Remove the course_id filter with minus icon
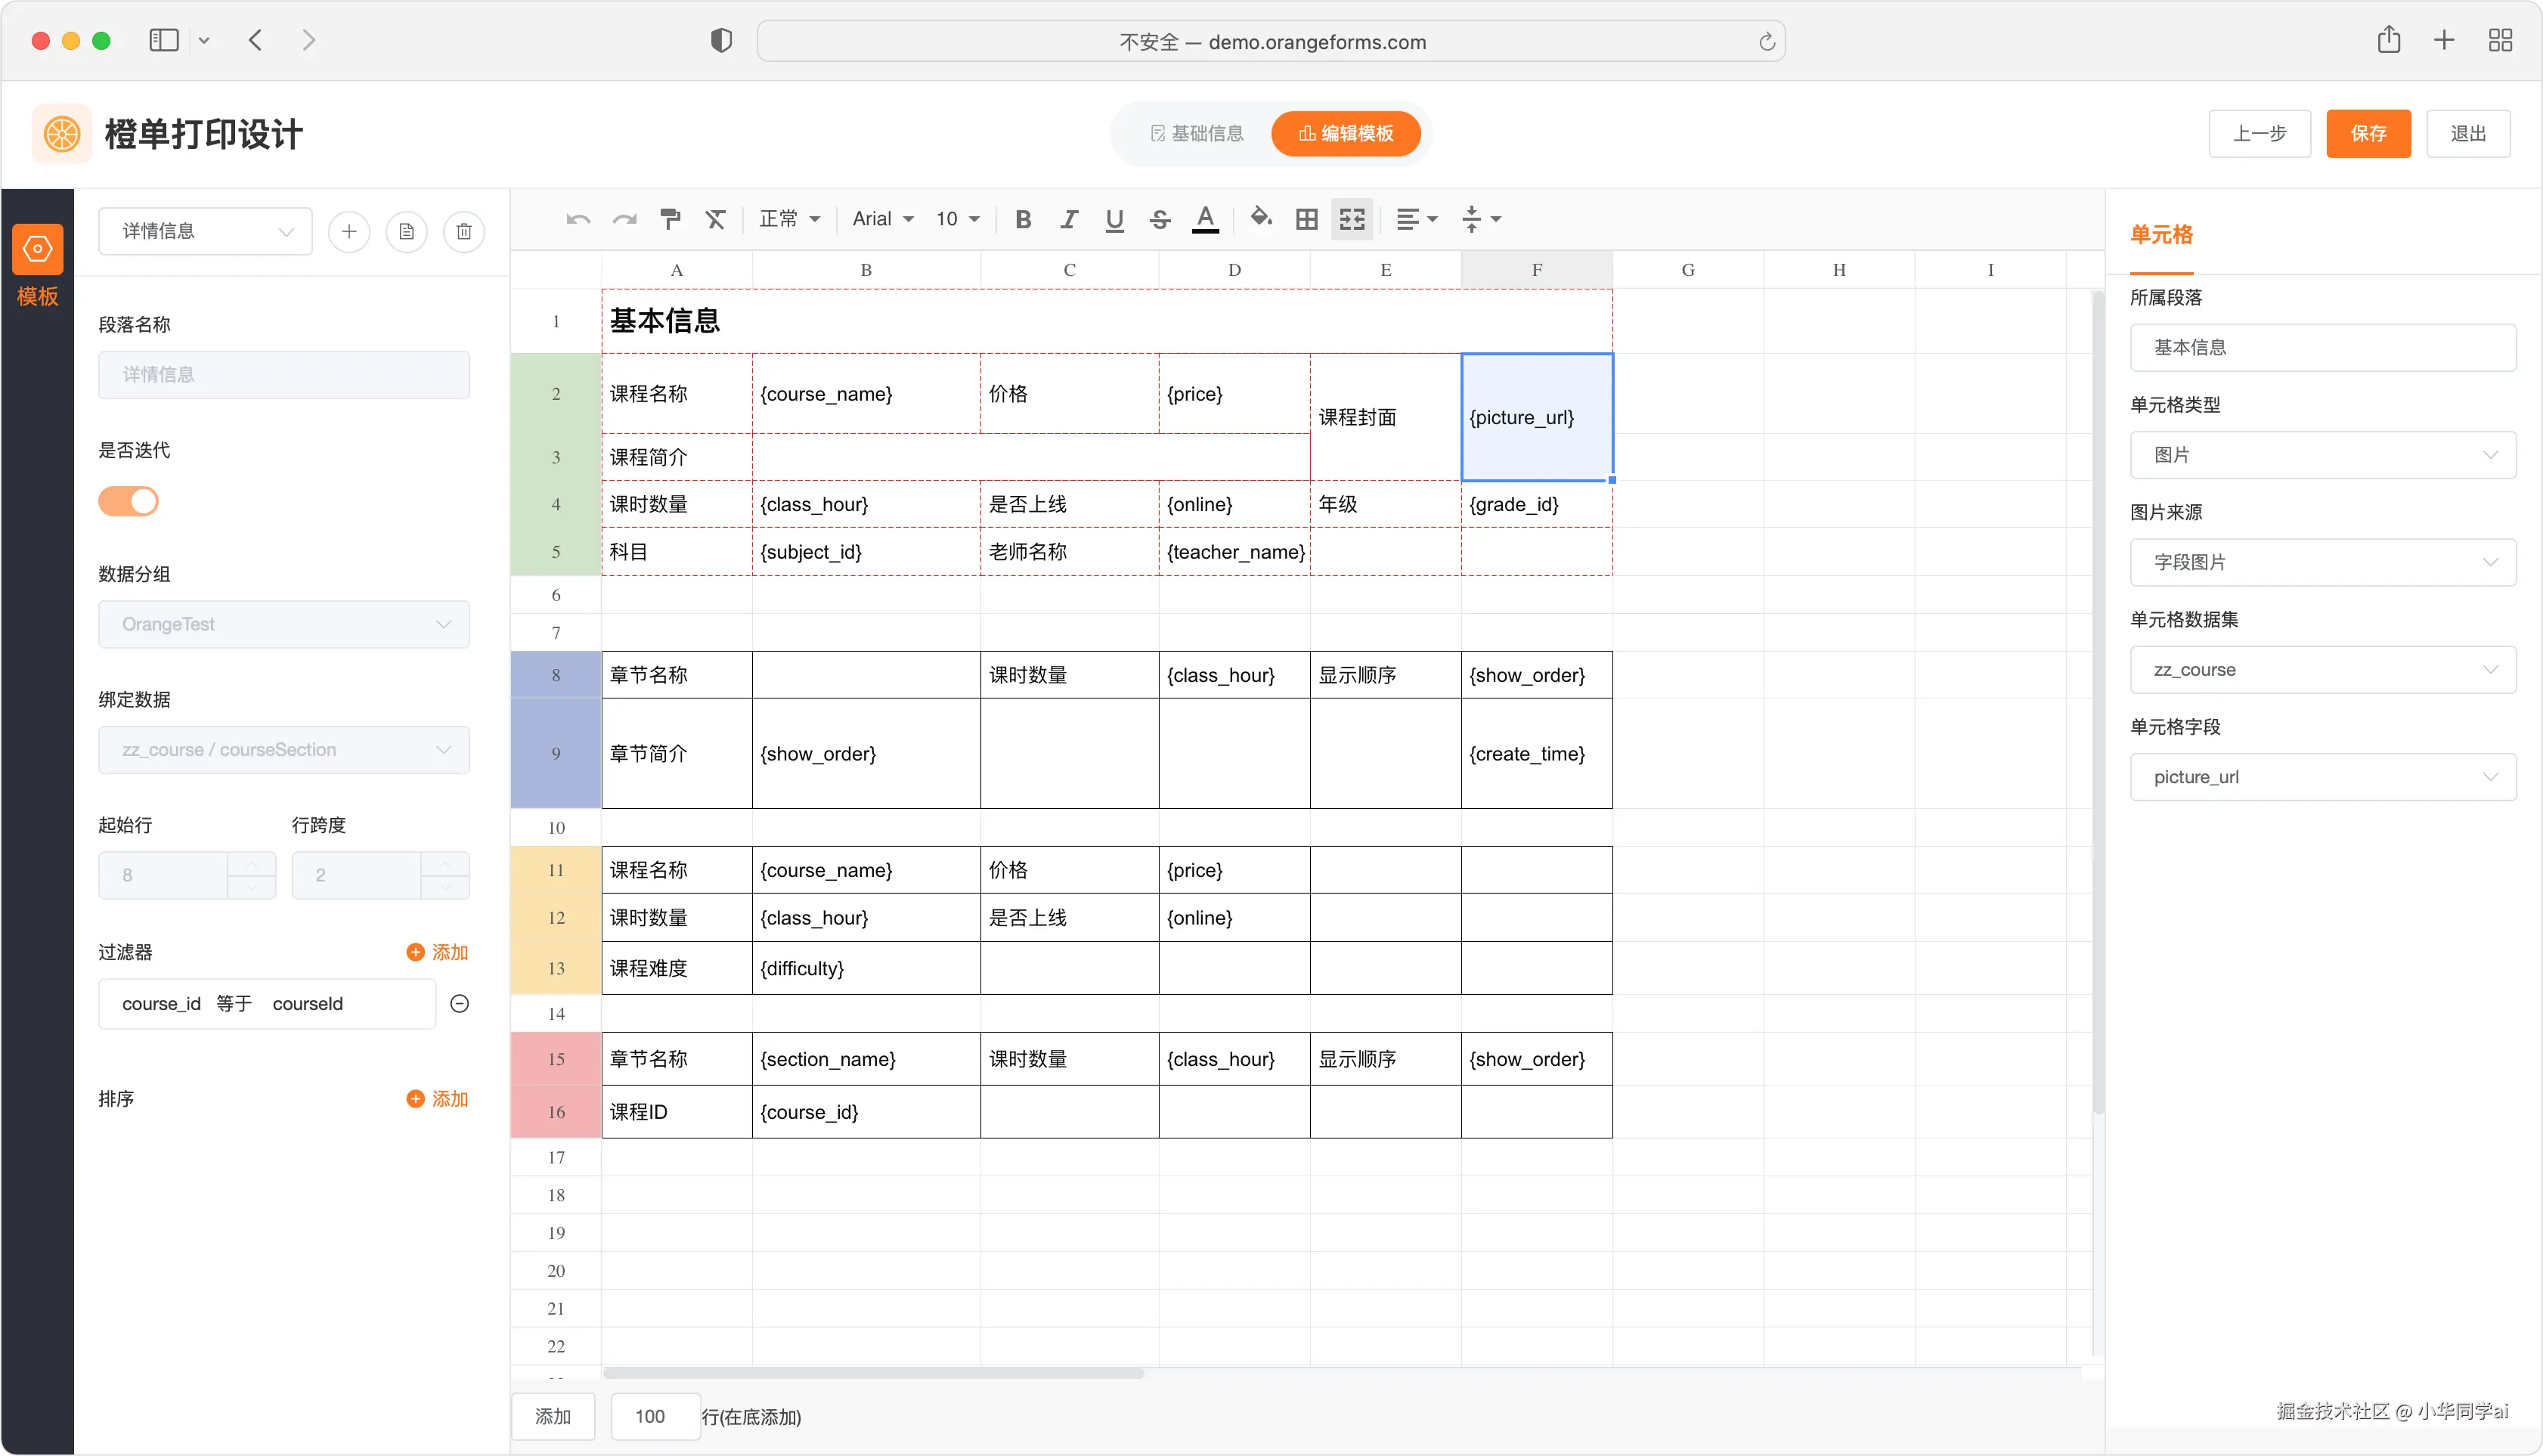 tap(460, 1004)
